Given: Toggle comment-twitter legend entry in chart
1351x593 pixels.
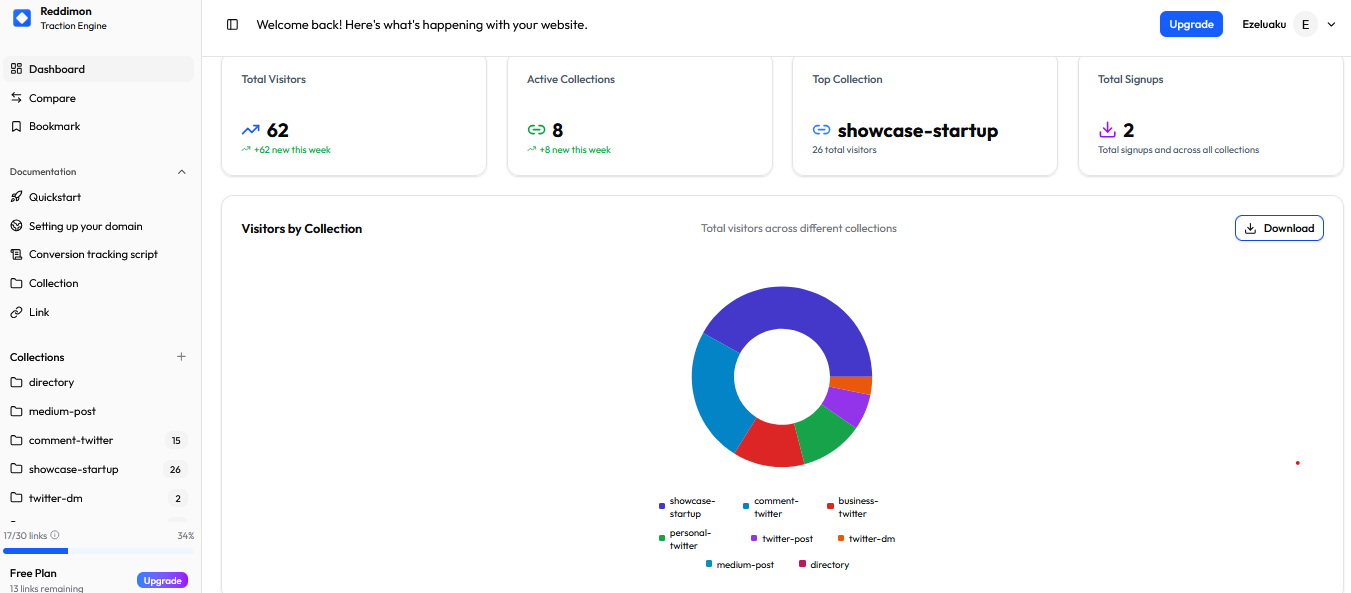Looking at the screenshot, I should 770,507.
